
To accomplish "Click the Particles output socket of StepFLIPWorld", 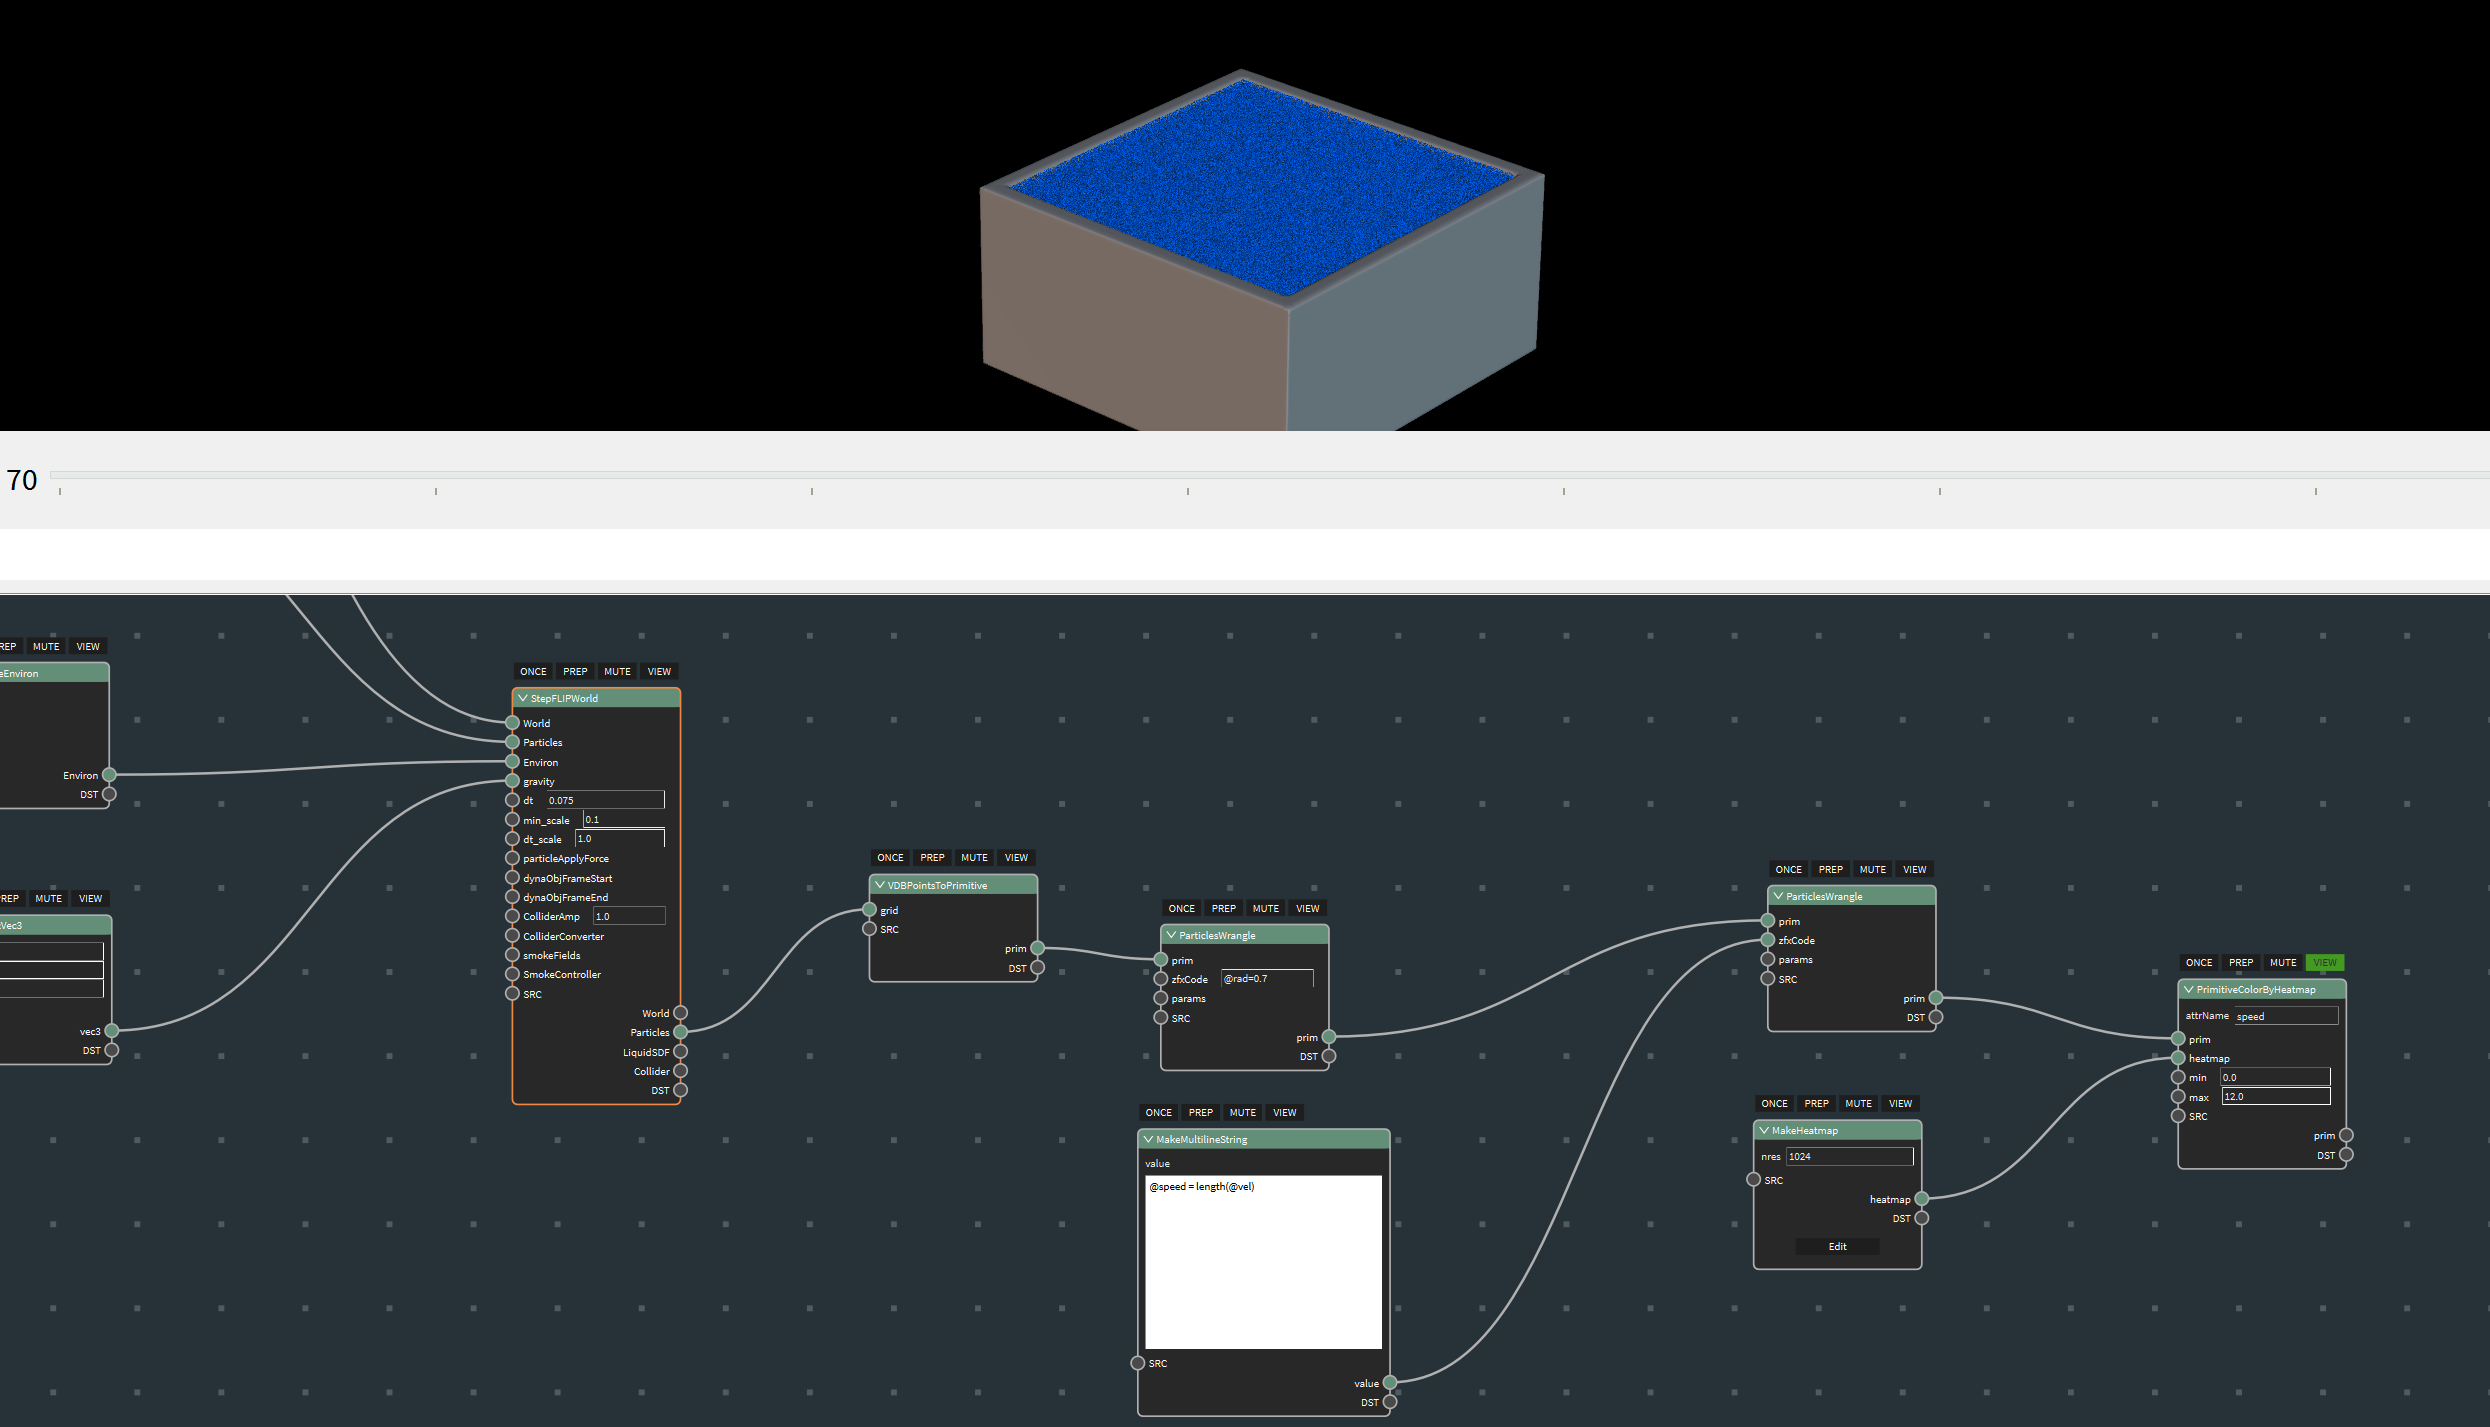I will pos(681,1032).
